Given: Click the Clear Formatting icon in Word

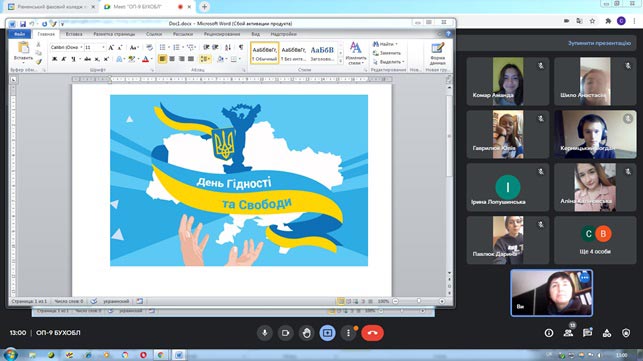Looking at the screenshot, I should tap(149, 48).
